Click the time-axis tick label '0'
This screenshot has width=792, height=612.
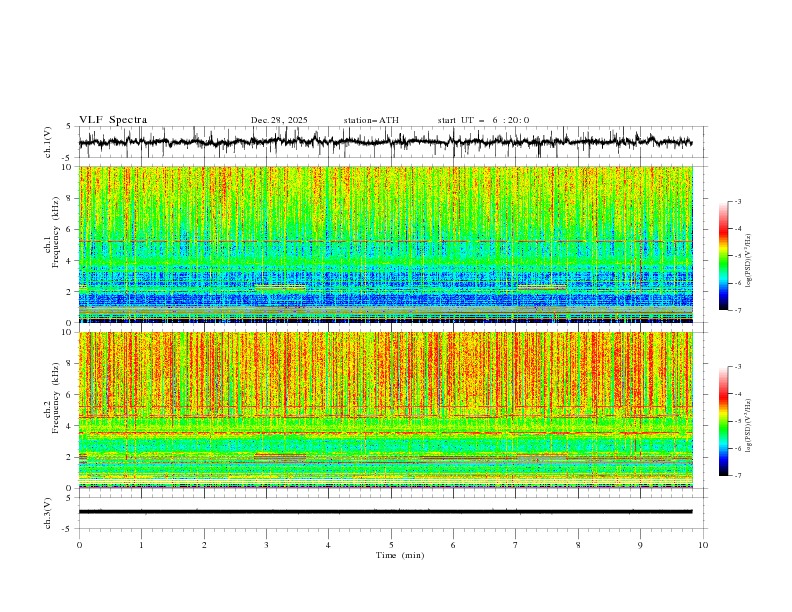pos(79,545)
